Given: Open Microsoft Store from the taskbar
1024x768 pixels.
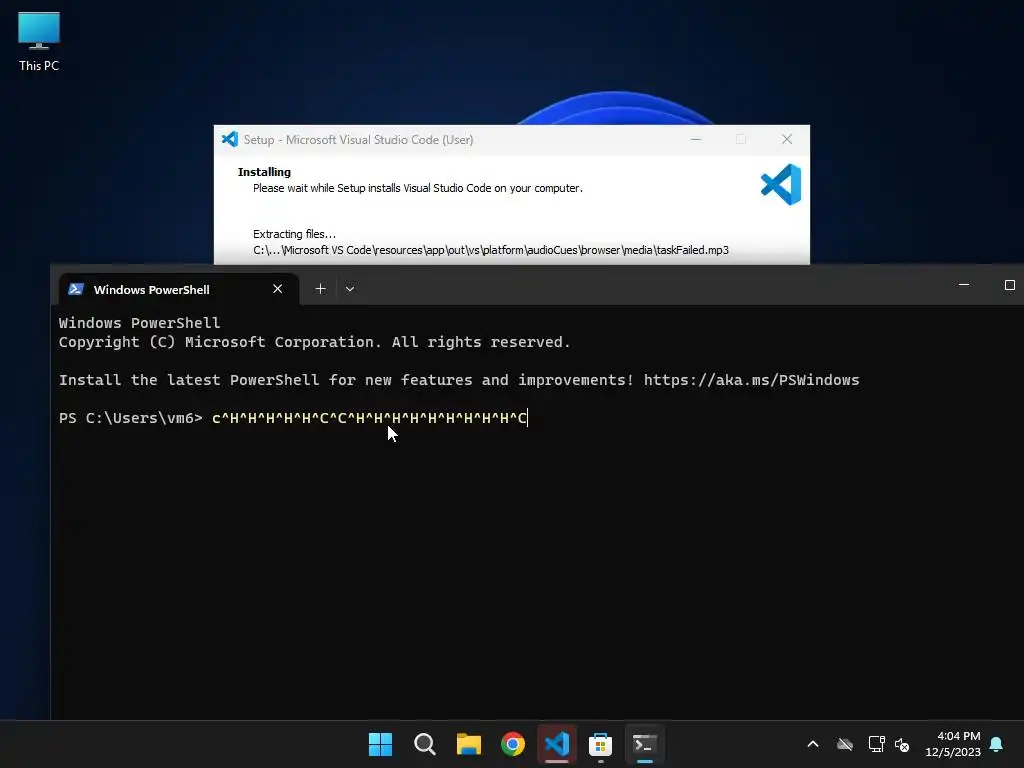Looking at the screenshot, I should (x=600, y=744).
